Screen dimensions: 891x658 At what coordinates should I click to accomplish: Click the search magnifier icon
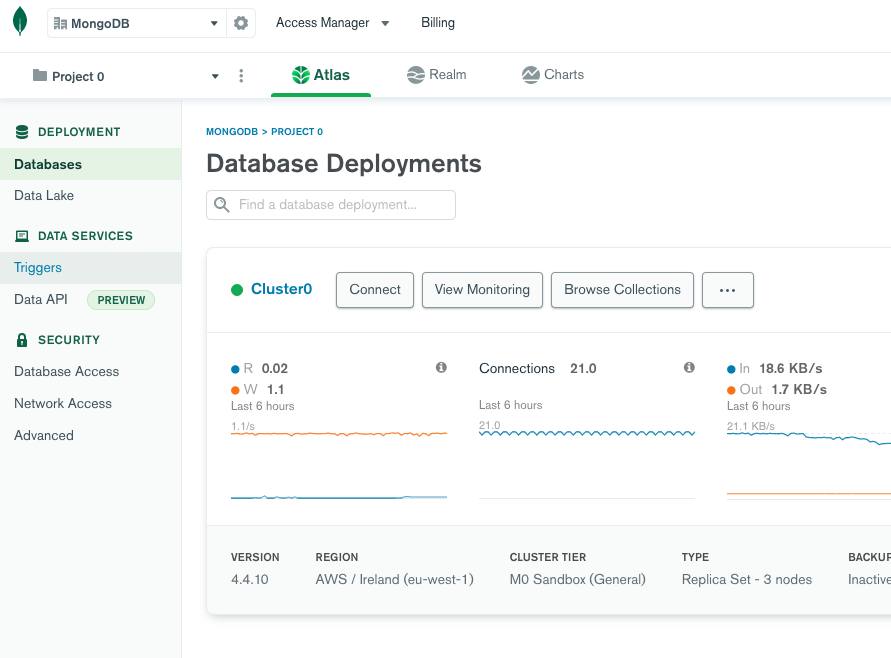[x=222, y=205]
